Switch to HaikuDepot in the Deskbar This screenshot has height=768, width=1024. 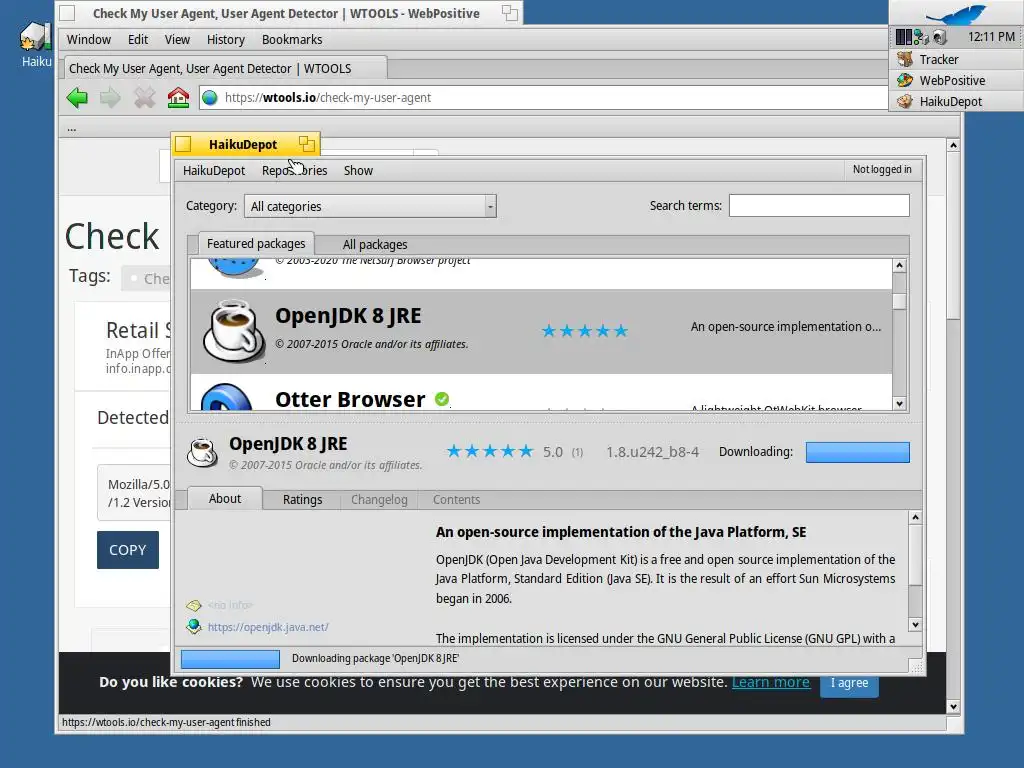957,101
